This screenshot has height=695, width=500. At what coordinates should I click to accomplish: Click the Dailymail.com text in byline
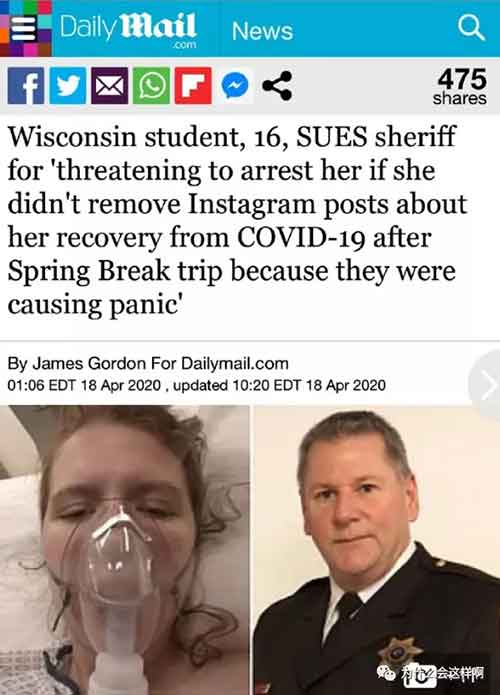pos(235,363)
